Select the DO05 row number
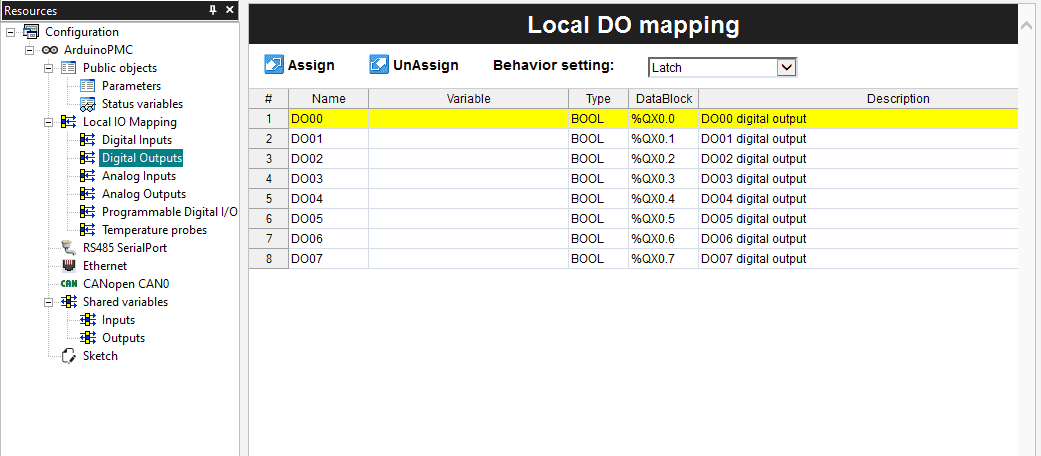1041x456 pixels. (x=268, y=218)
